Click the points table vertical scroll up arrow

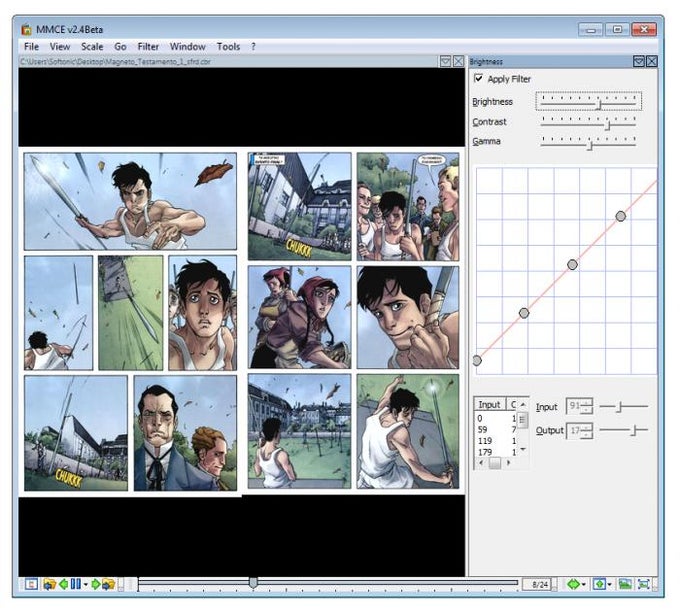(x=523, y=404)
